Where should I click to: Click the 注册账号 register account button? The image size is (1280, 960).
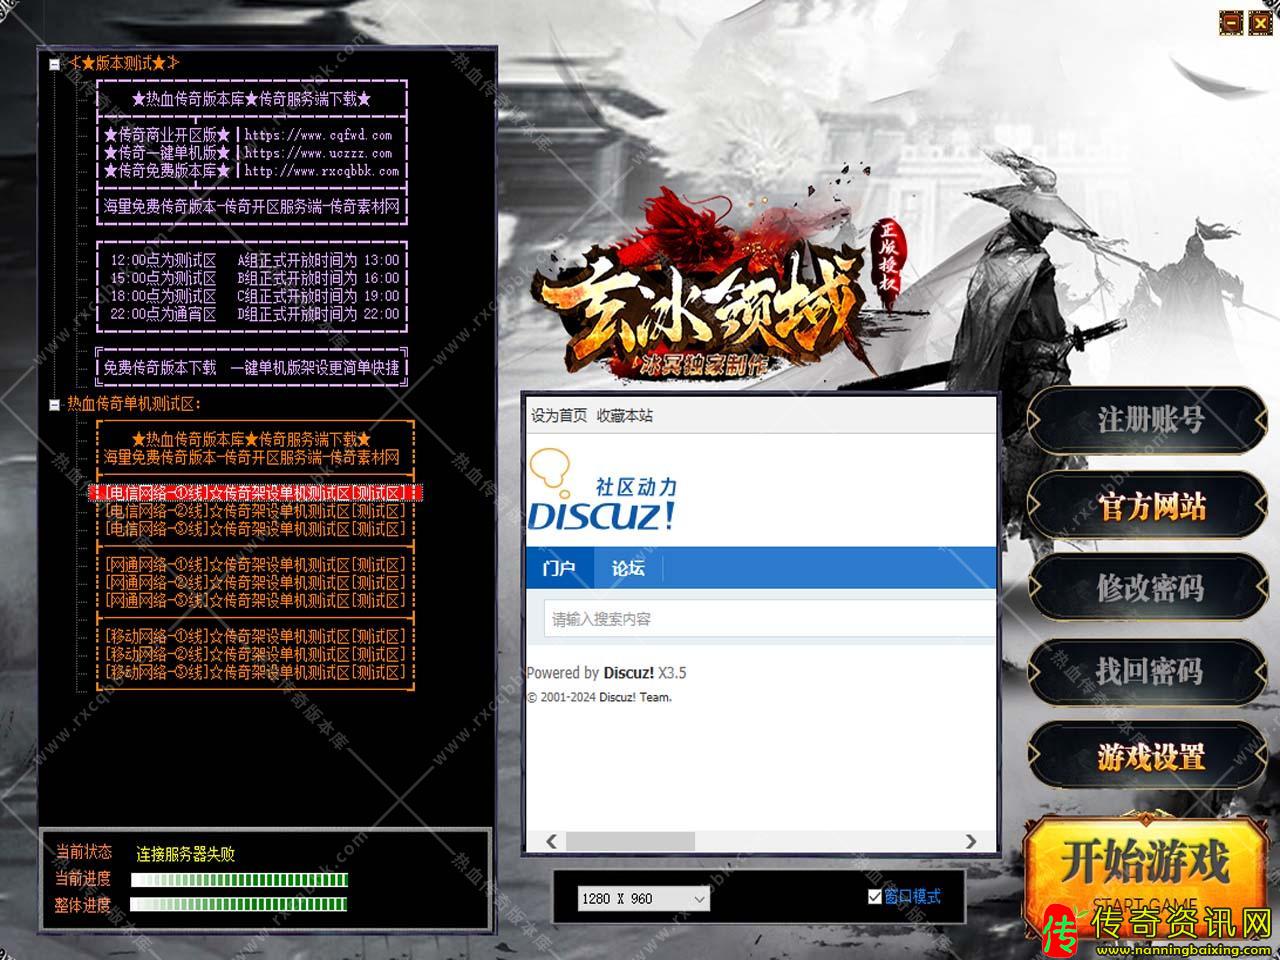pyautogui.click(x=1149, y=420)
